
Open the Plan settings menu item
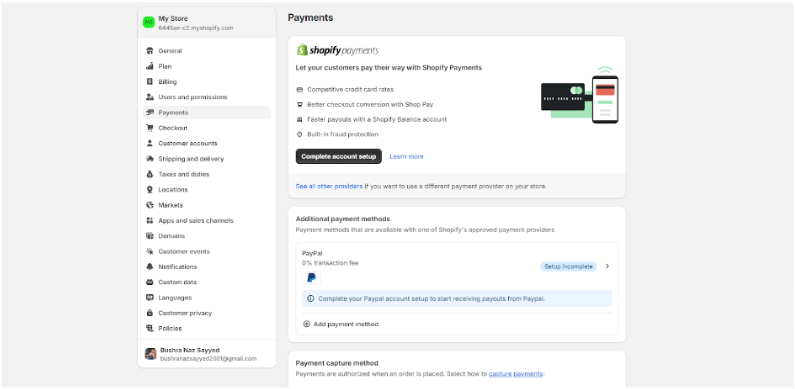[207, 66]
